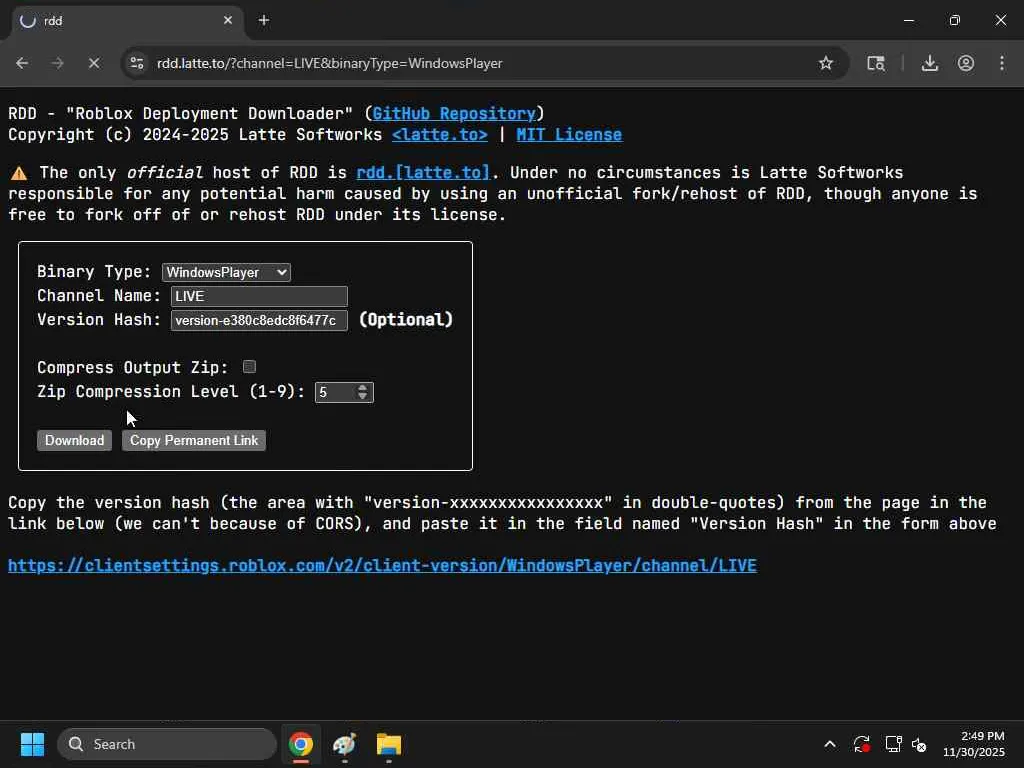
Task: Open a new tab with plus button
Action: tap(264, 20)
